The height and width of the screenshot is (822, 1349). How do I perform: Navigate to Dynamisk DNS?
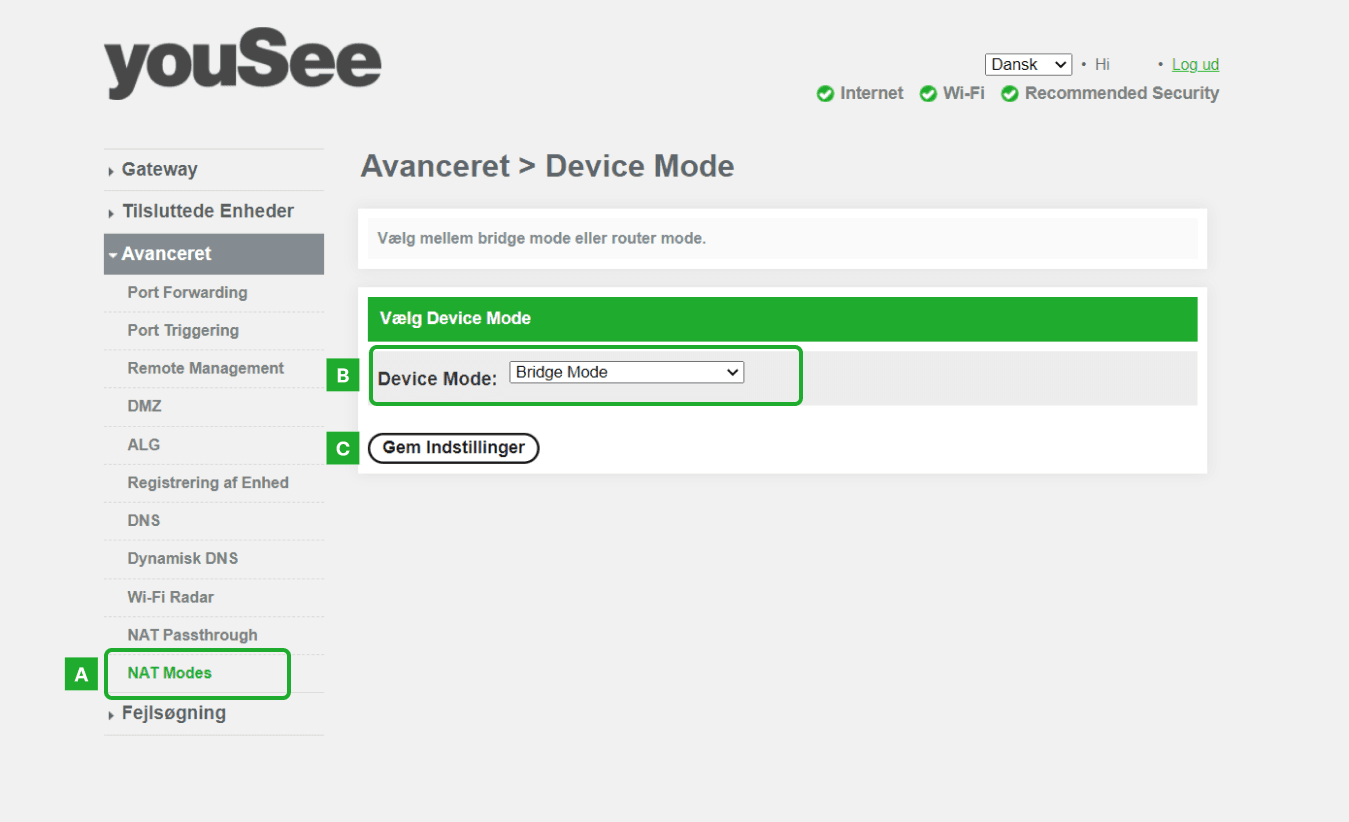pos(182,559)
